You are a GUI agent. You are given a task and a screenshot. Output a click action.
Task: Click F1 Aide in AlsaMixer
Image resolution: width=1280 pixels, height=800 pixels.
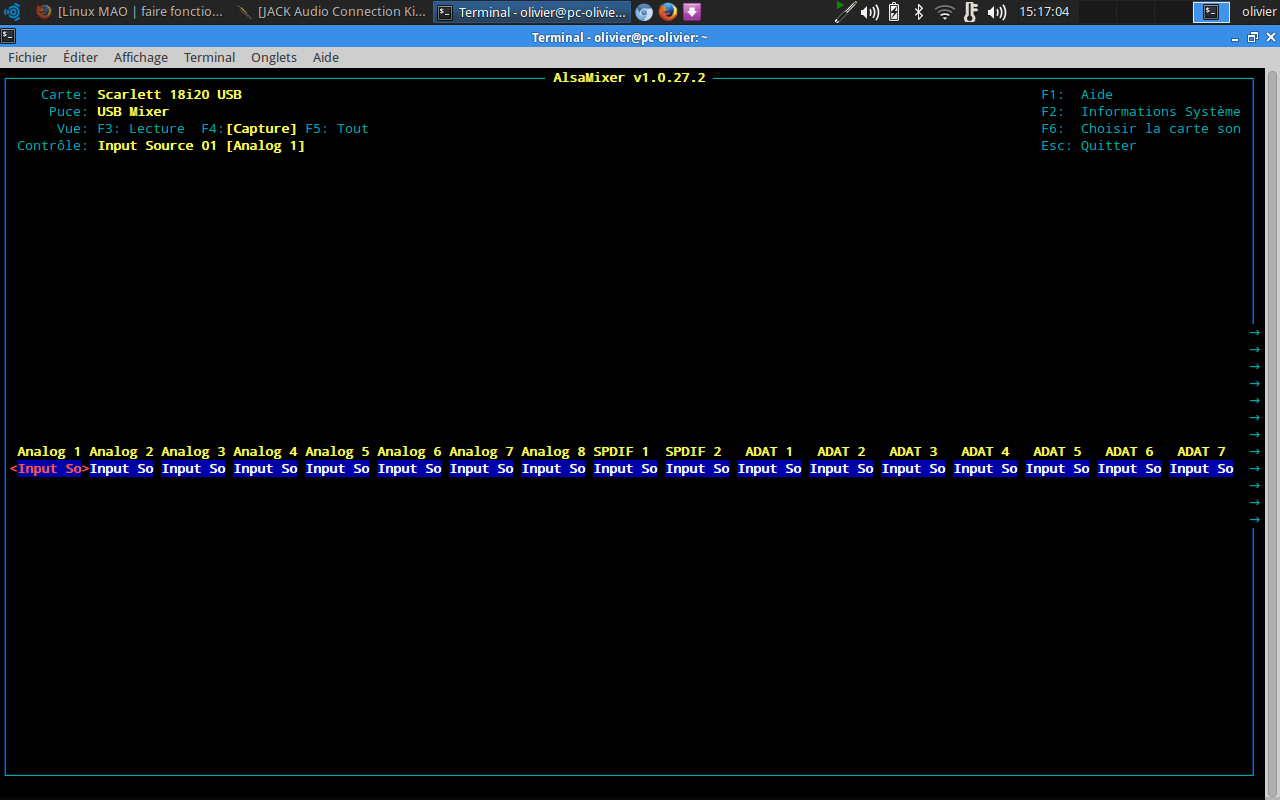1077,94
